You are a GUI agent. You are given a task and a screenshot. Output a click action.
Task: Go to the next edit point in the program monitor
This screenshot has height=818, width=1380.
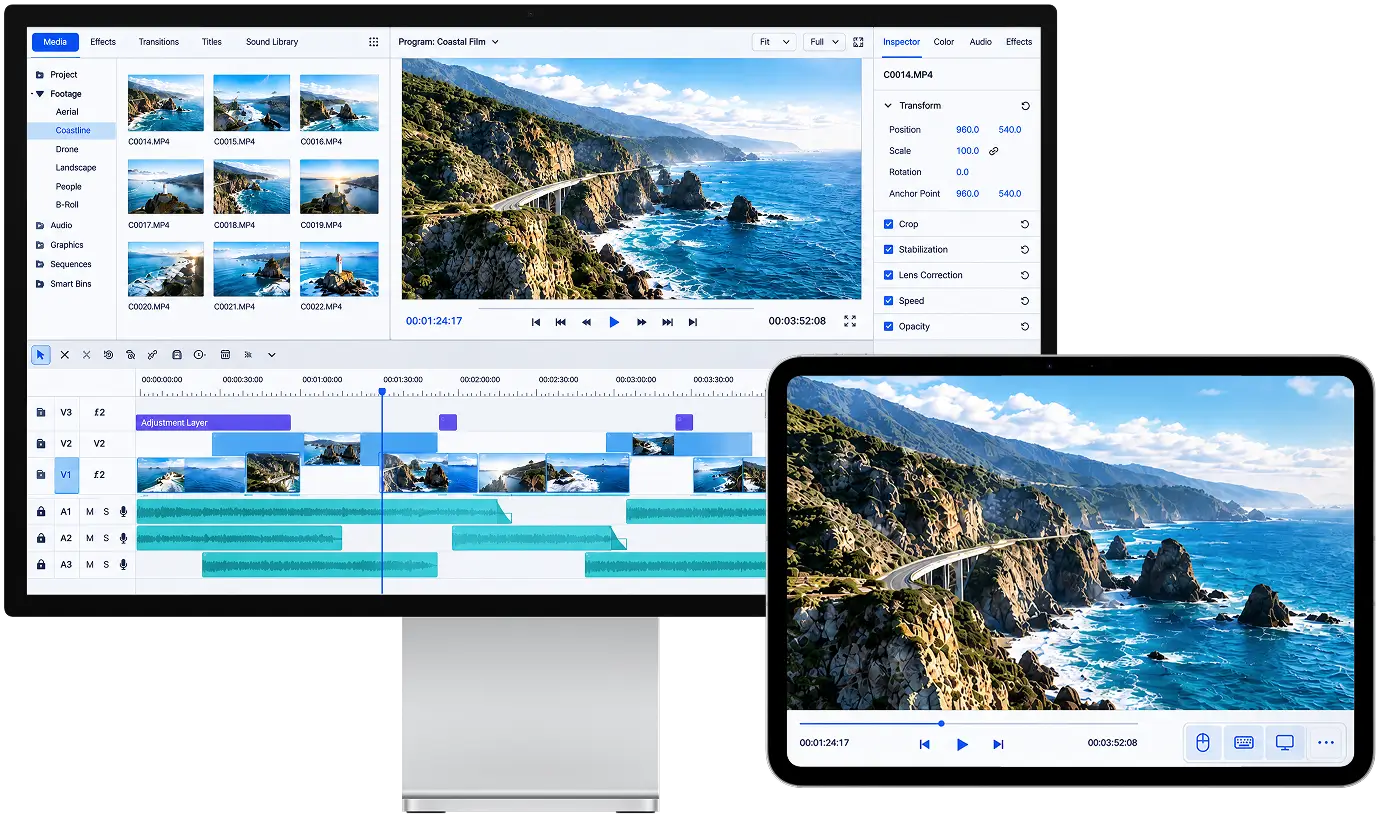pos(667,322)
